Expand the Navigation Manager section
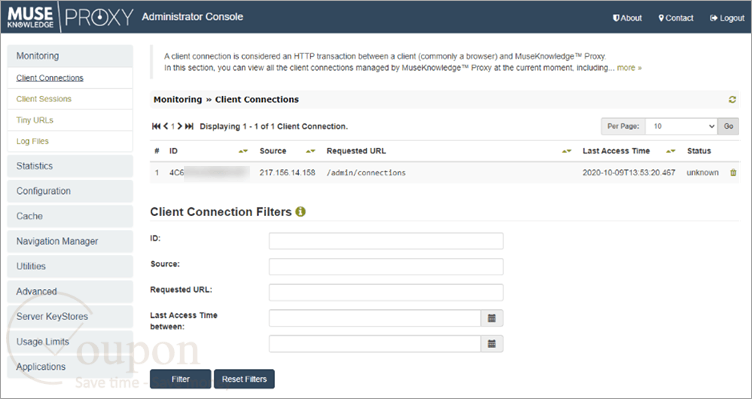Image resolution: width=752 pixels, height=399 pixels. (x=70, y=241)
